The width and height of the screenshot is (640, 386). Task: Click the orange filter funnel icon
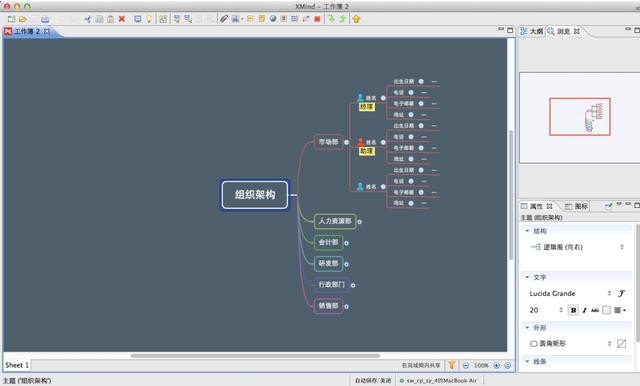tap(451, 365)
